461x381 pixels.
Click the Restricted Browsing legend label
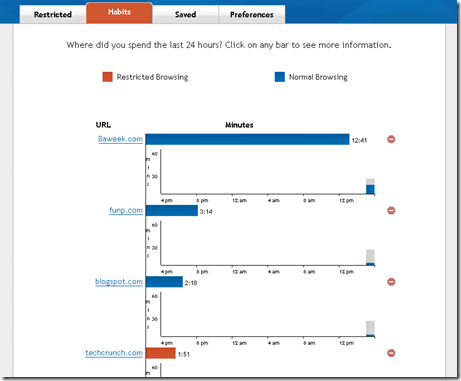point(152,77)
